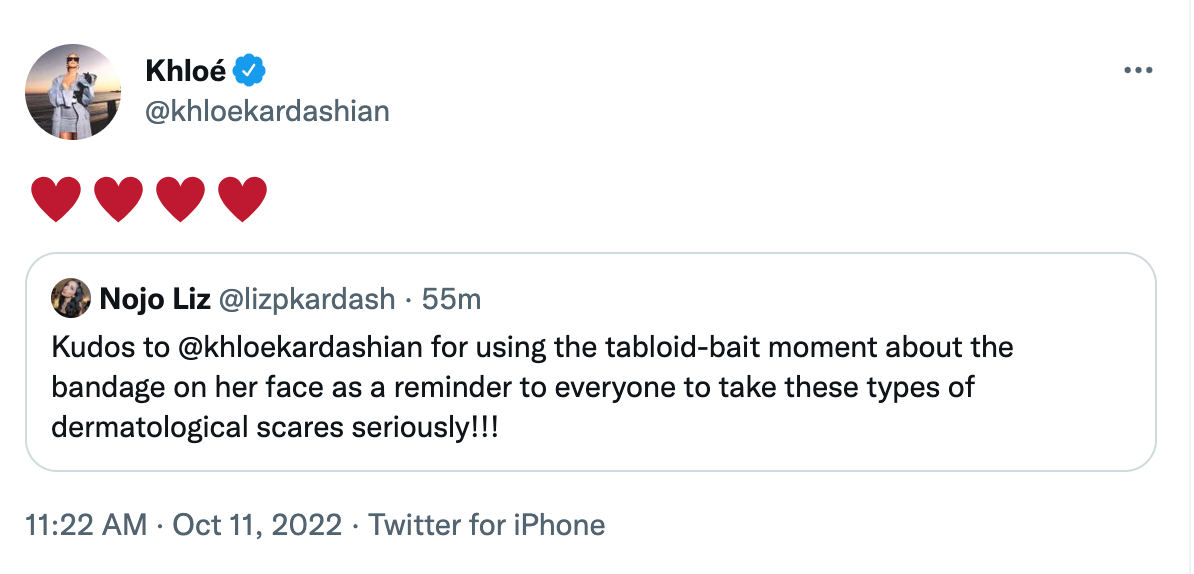This screenshot has height=574, width=1194.
Task: Click the 55m quoted tweet timestamp
Action: (x=451, y=298)
